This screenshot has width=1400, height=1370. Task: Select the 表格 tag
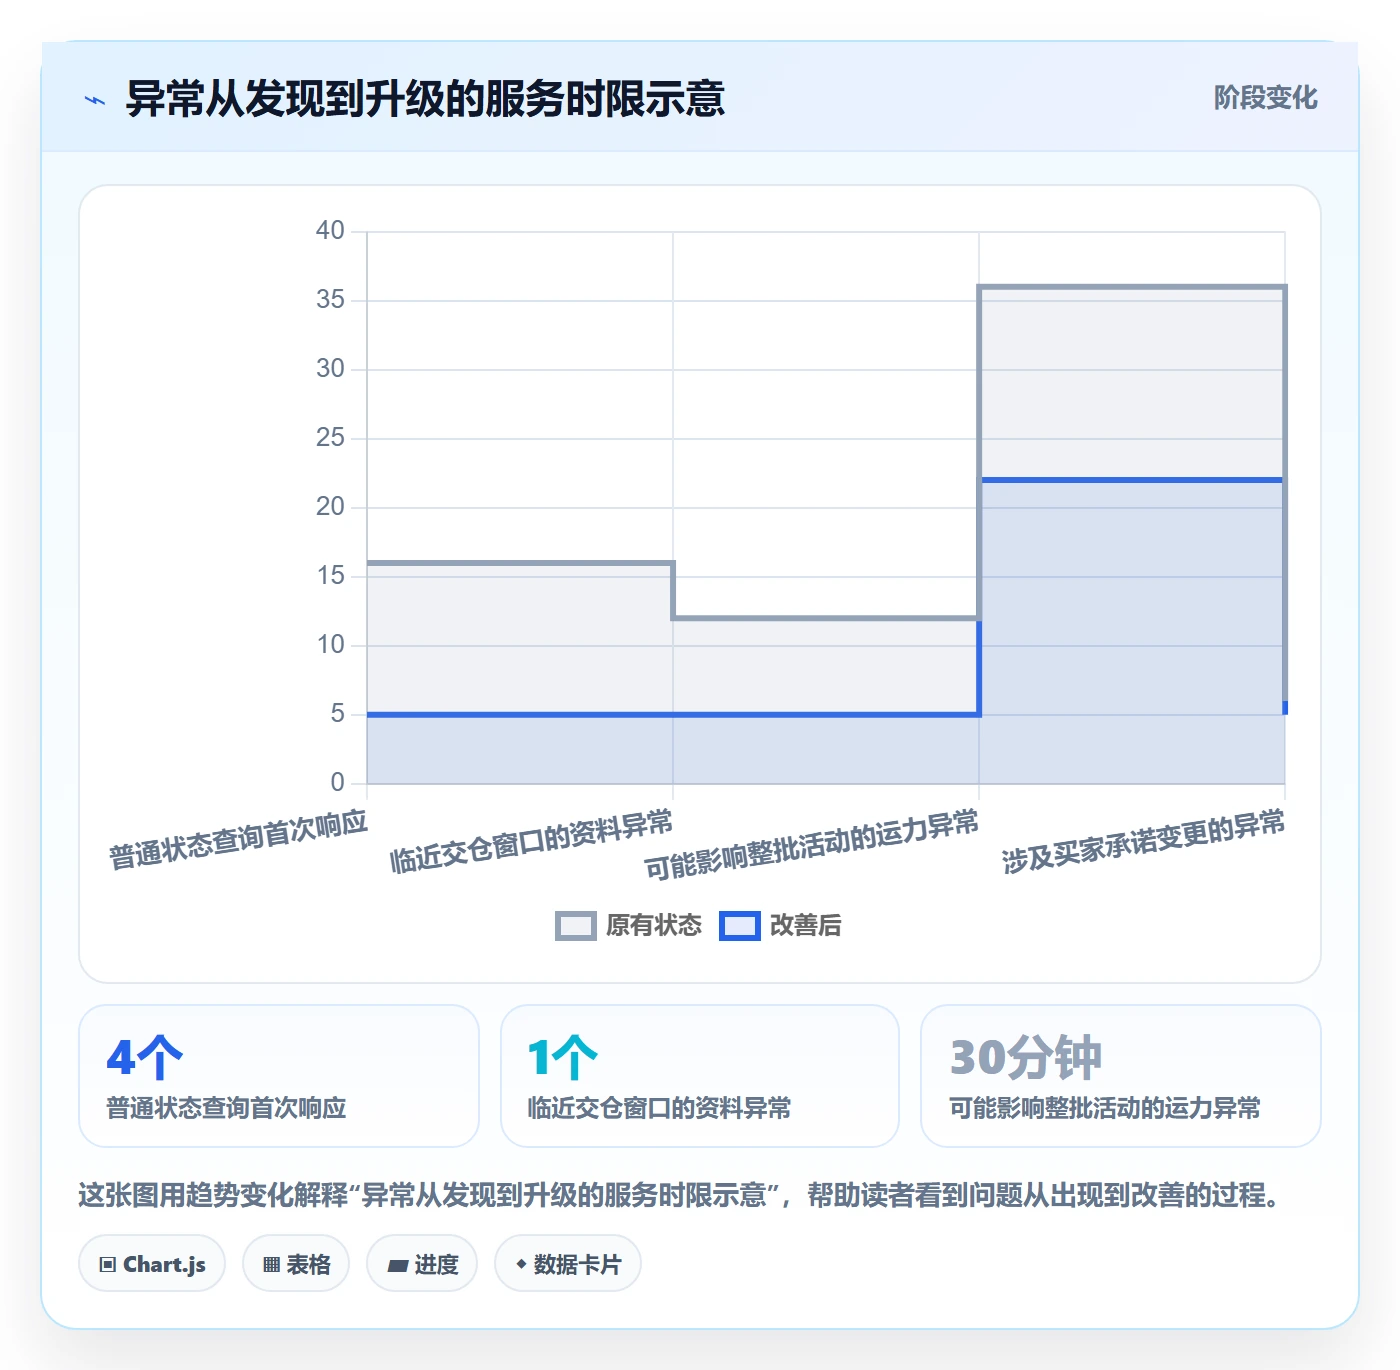coord(296,1264)
